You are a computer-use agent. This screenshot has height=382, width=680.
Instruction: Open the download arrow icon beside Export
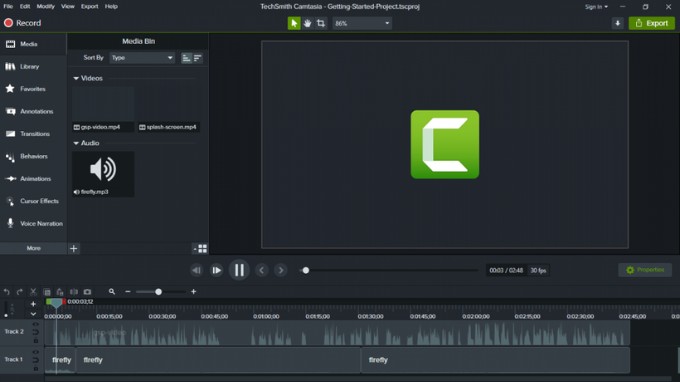pyautogui.click(x=618, y=23)
